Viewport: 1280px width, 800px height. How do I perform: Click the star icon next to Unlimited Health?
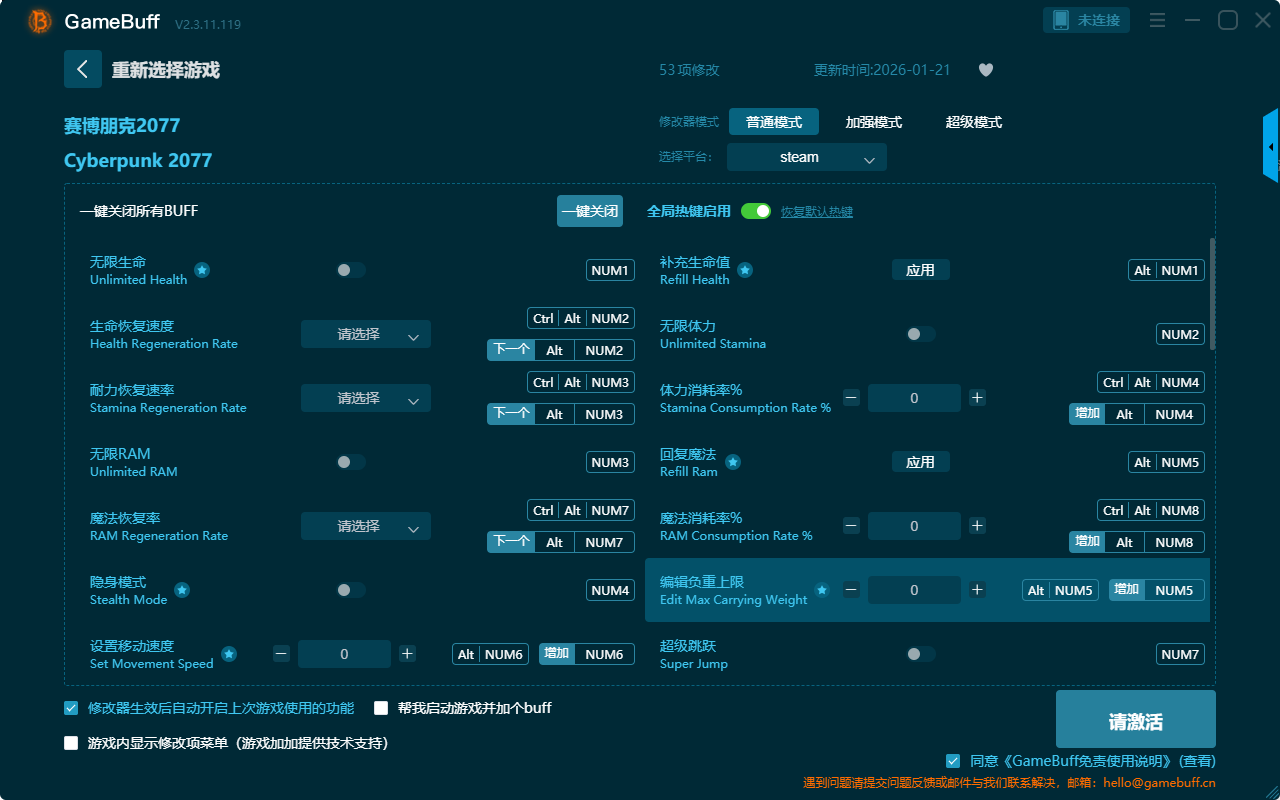tap(202, 270)
